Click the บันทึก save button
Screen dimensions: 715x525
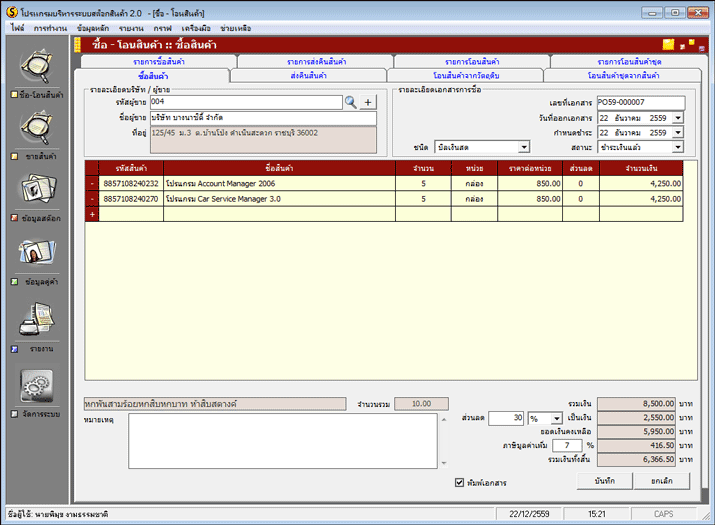605,481
